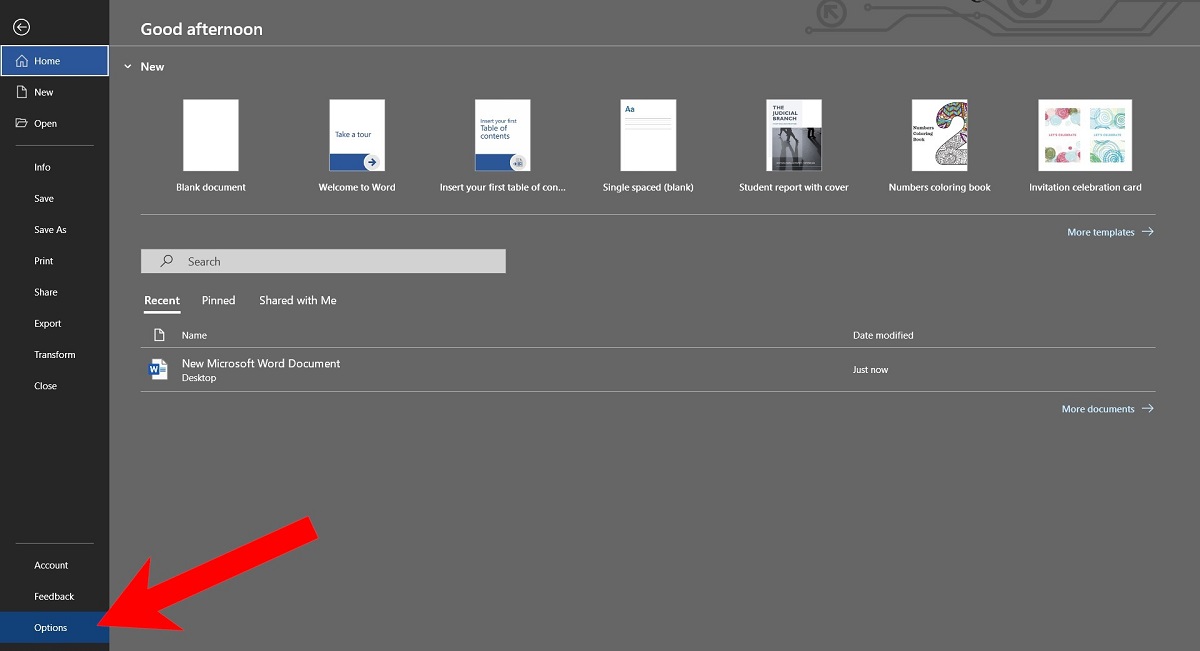
Task: Open the Welcome to Word tour template
Action: (x=356, y=135)
